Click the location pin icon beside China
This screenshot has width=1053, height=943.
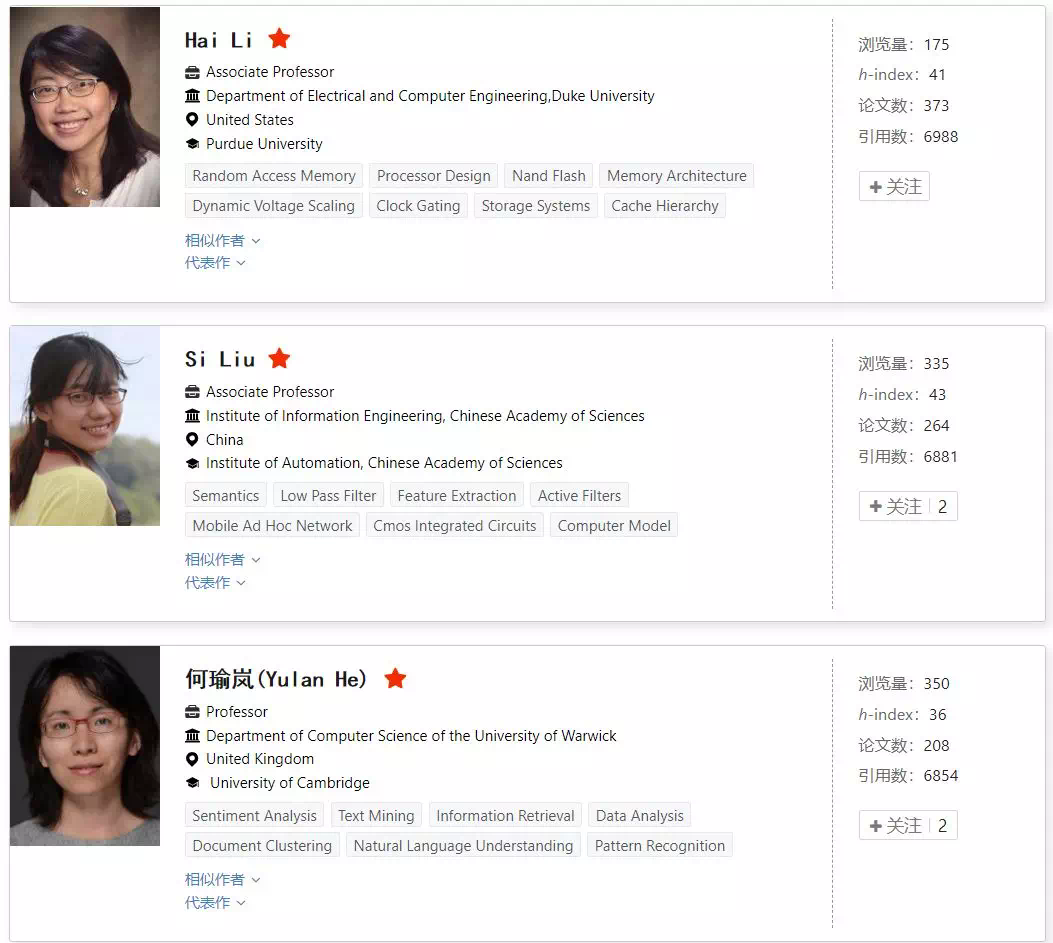192,439
